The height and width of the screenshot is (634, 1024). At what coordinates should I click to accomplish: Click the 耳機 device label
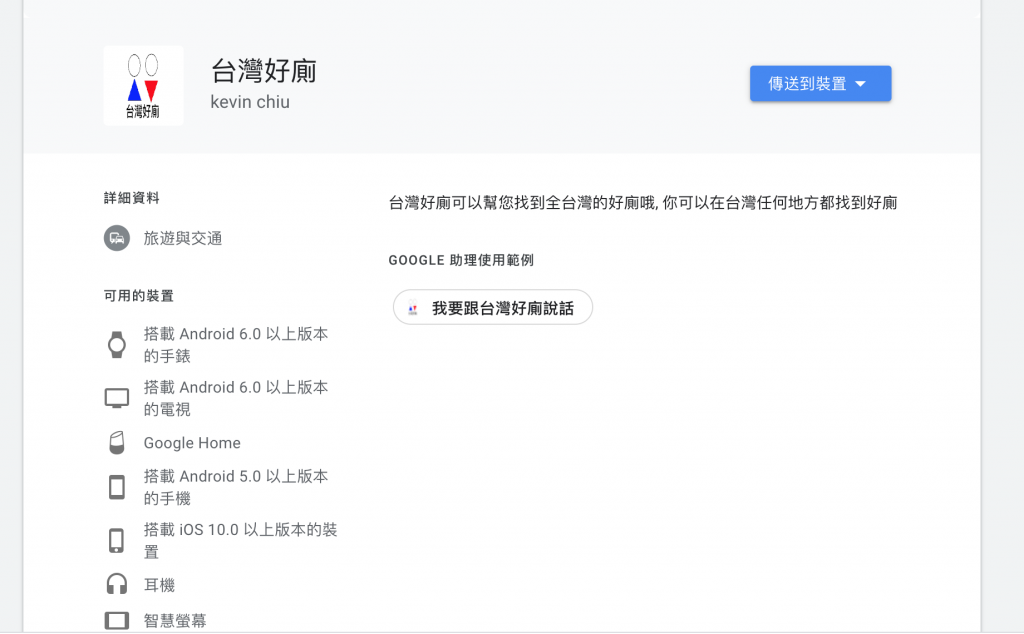point(159,585)
